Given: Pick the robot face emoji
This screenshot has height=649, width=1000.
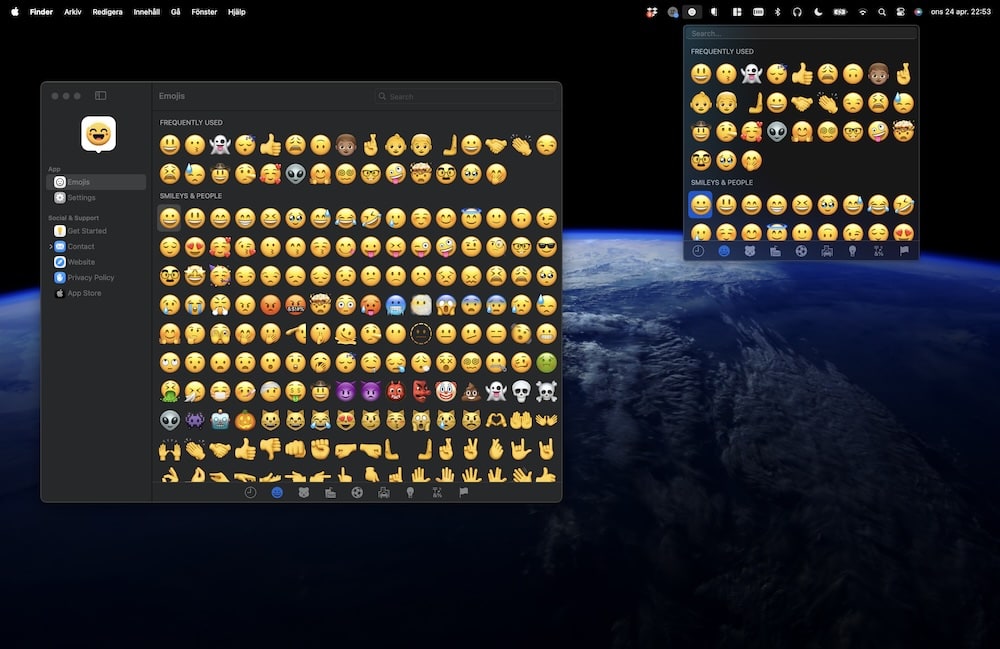Looking at the screenshot, I should (x=220, y=420).
